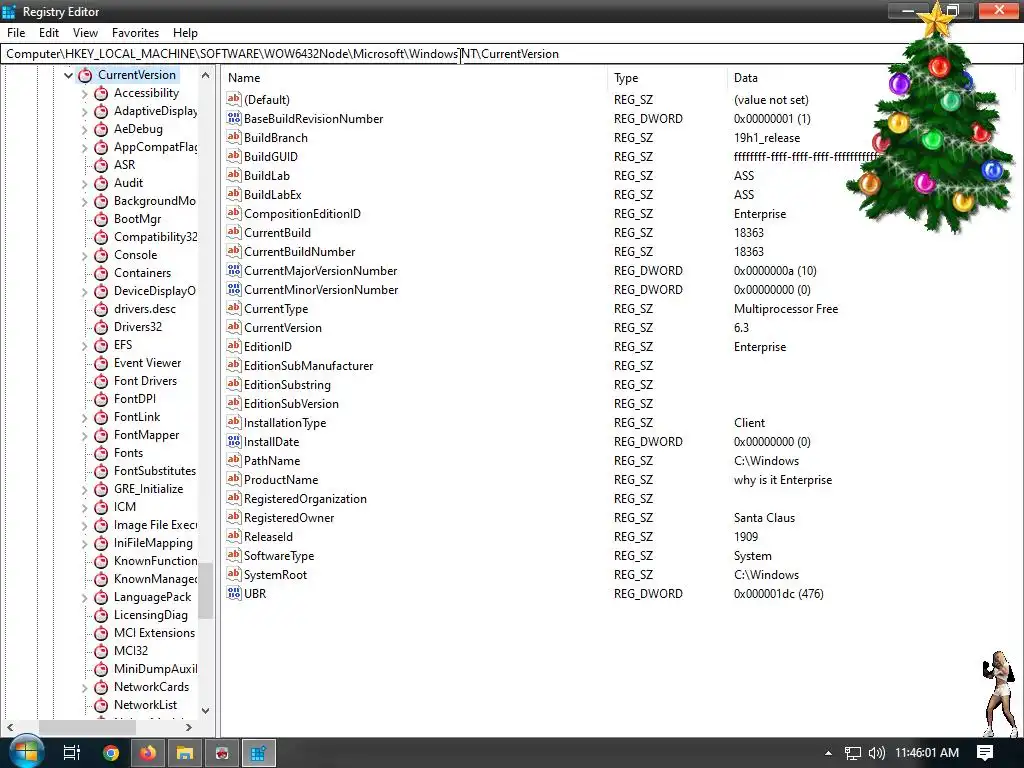1024x768 pixels.
Task: Select the CompositionEditionID value name
Action: tap(302, 214)
